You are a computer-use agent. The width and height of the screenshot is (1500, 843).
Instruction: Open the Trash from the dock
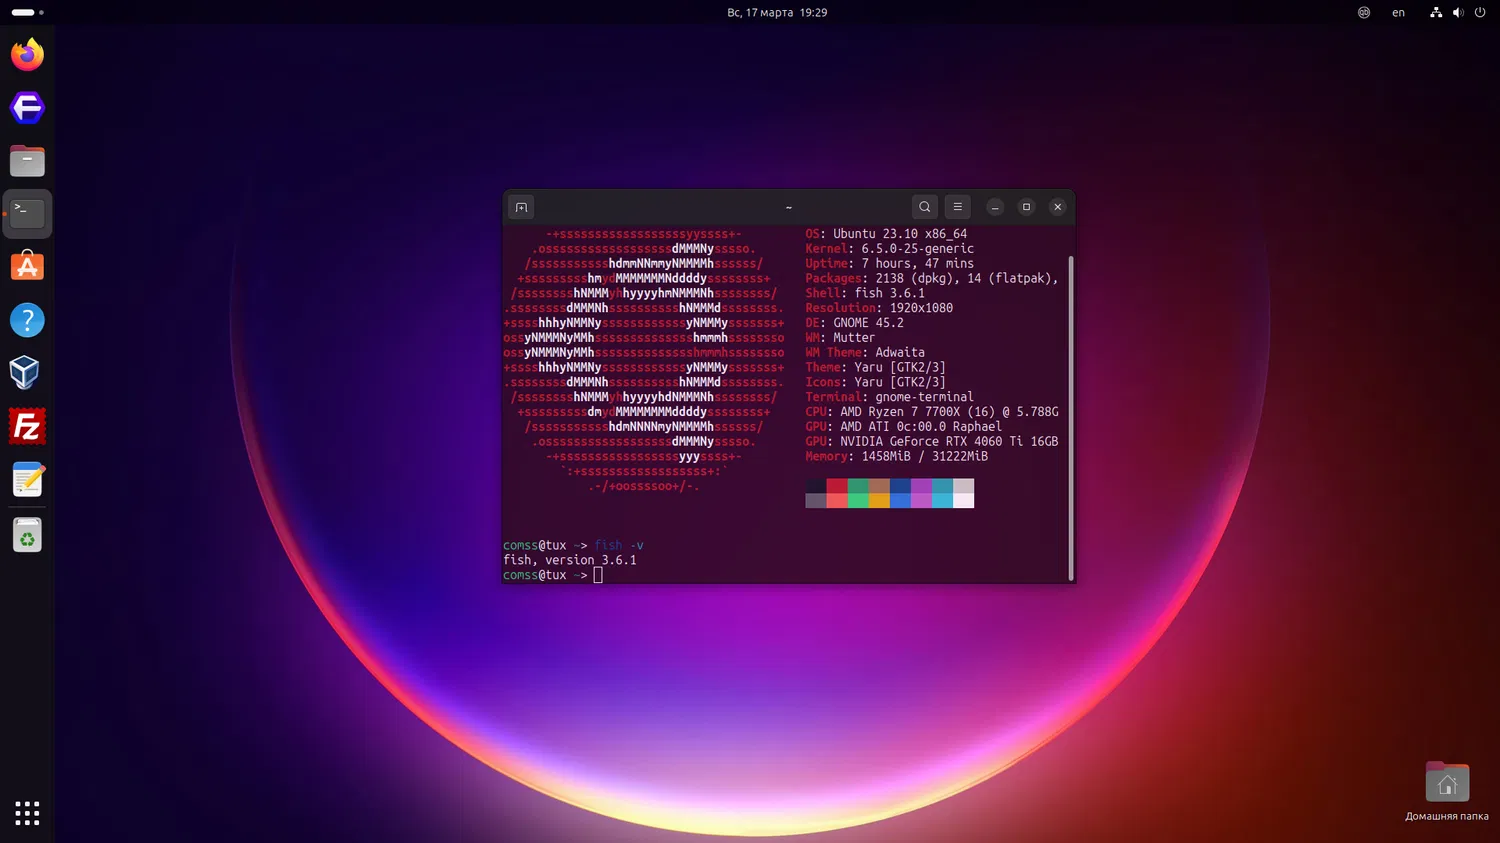tap(27, 535)
